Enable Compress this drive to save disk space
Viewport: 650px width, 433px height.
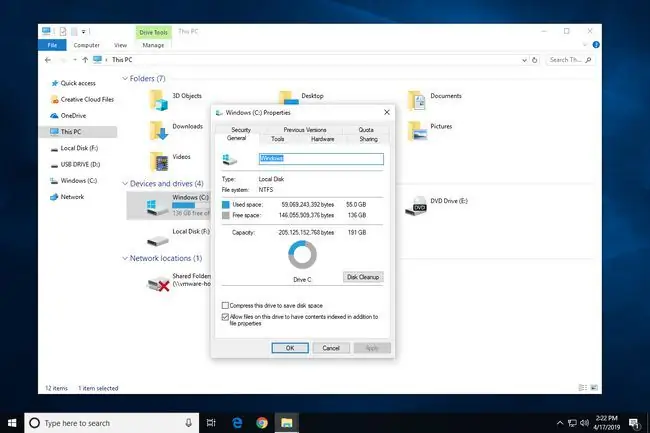click(x=225, y=305)
